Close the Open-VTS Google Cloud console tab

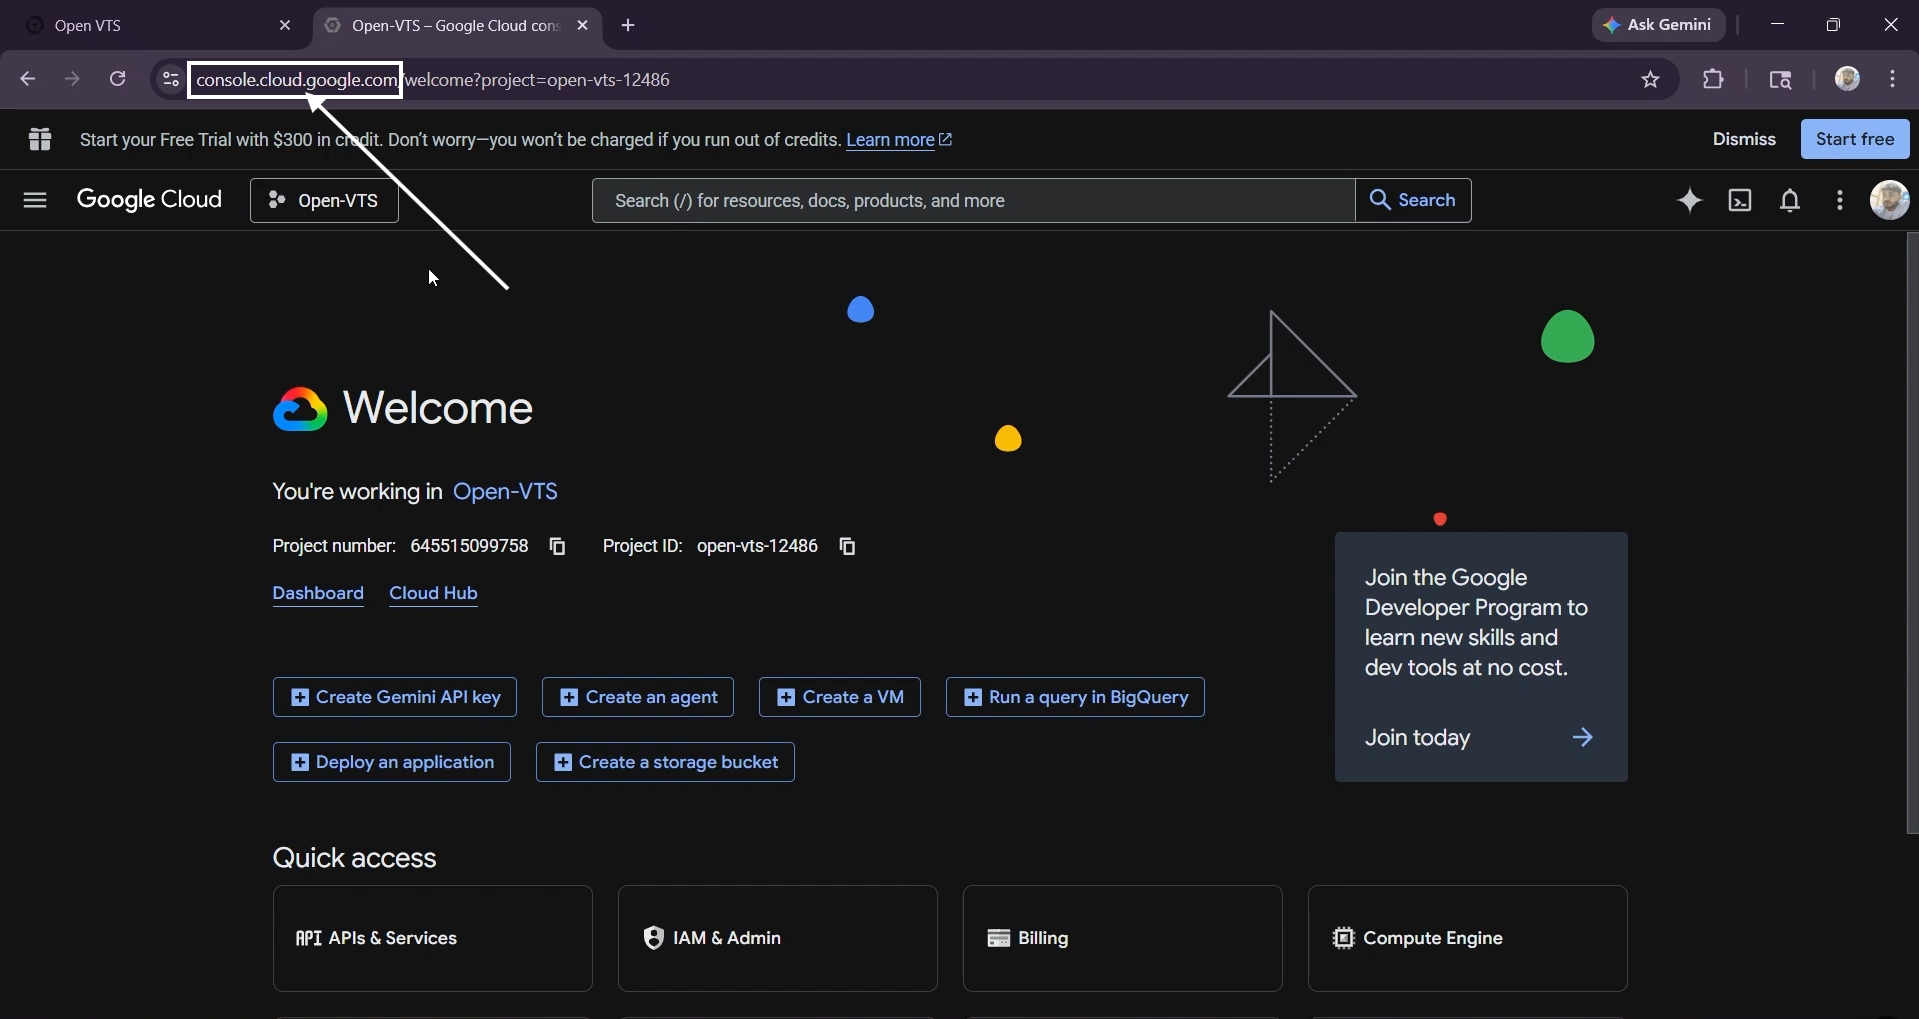tap(583, 26)
